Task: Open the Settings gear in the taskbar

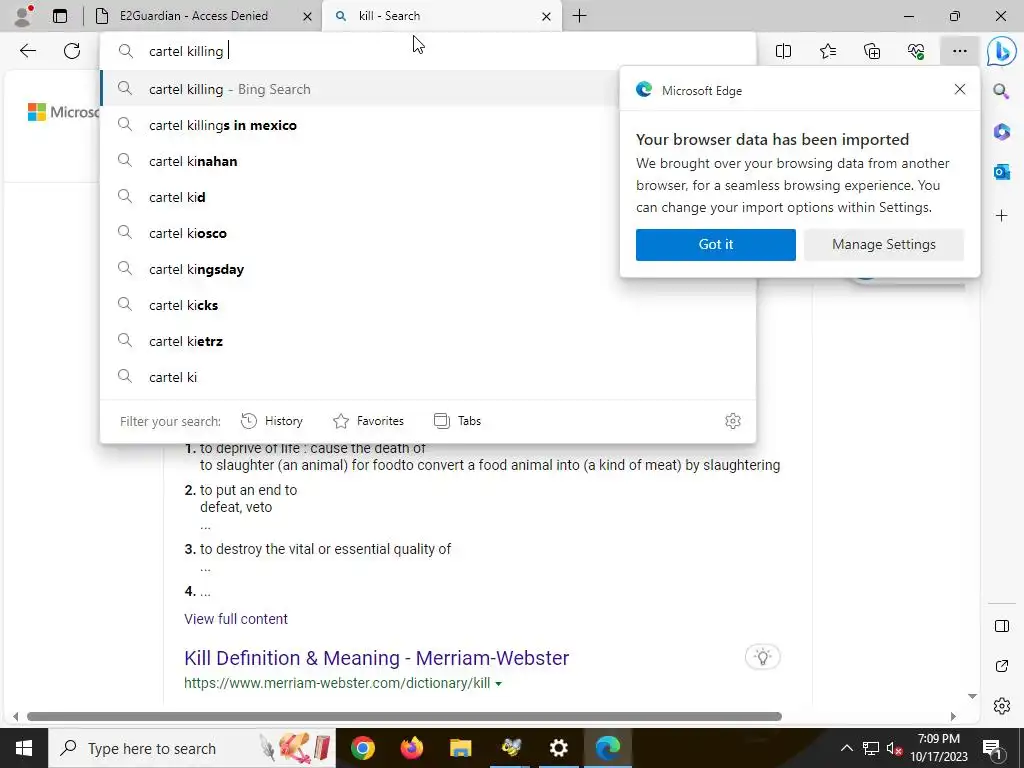Action: [558, 748]
